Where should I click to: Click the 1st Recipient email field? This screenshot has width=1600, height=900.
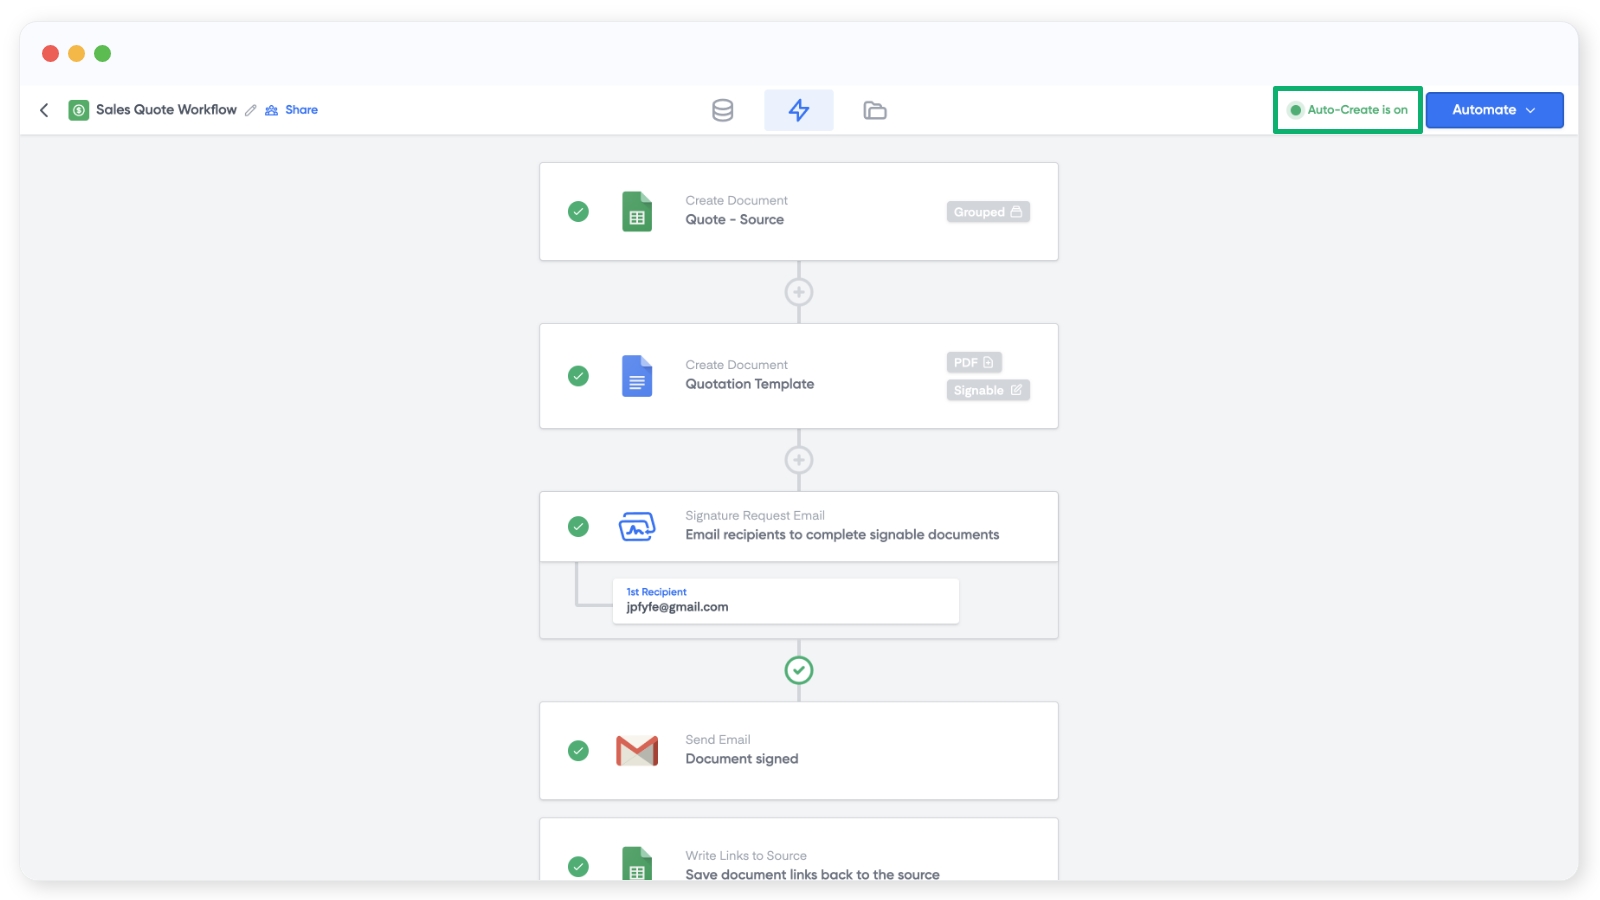coord(785,601)
